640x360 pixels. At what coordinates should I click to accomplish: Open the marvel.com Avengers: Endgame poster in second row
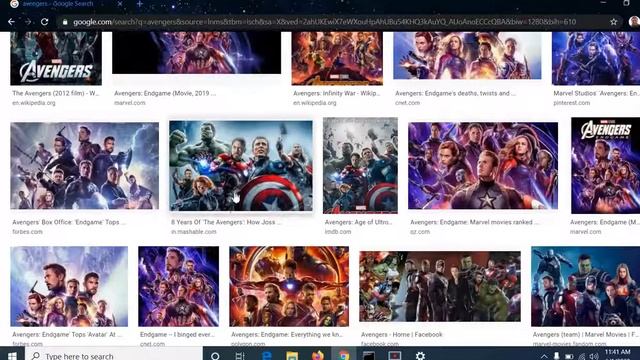tap(605, 165)
